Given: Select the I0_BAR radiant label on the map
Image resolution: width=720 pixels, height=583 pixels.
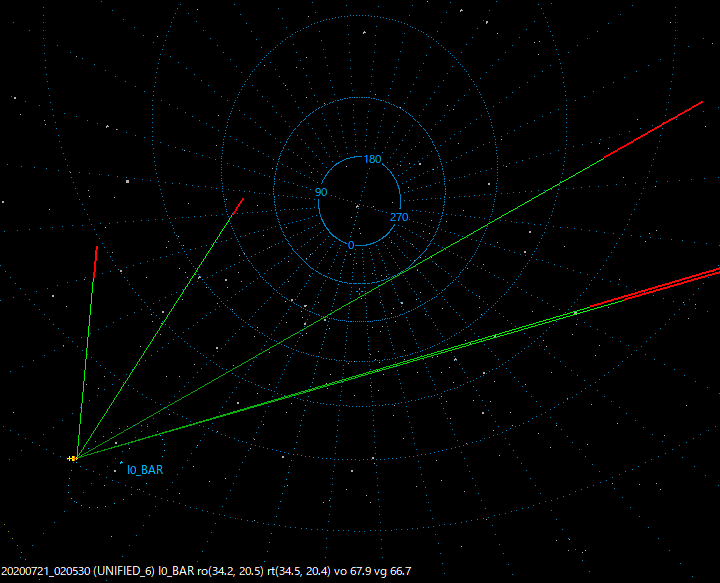Looking at the screenshot, I should [145, 470].
